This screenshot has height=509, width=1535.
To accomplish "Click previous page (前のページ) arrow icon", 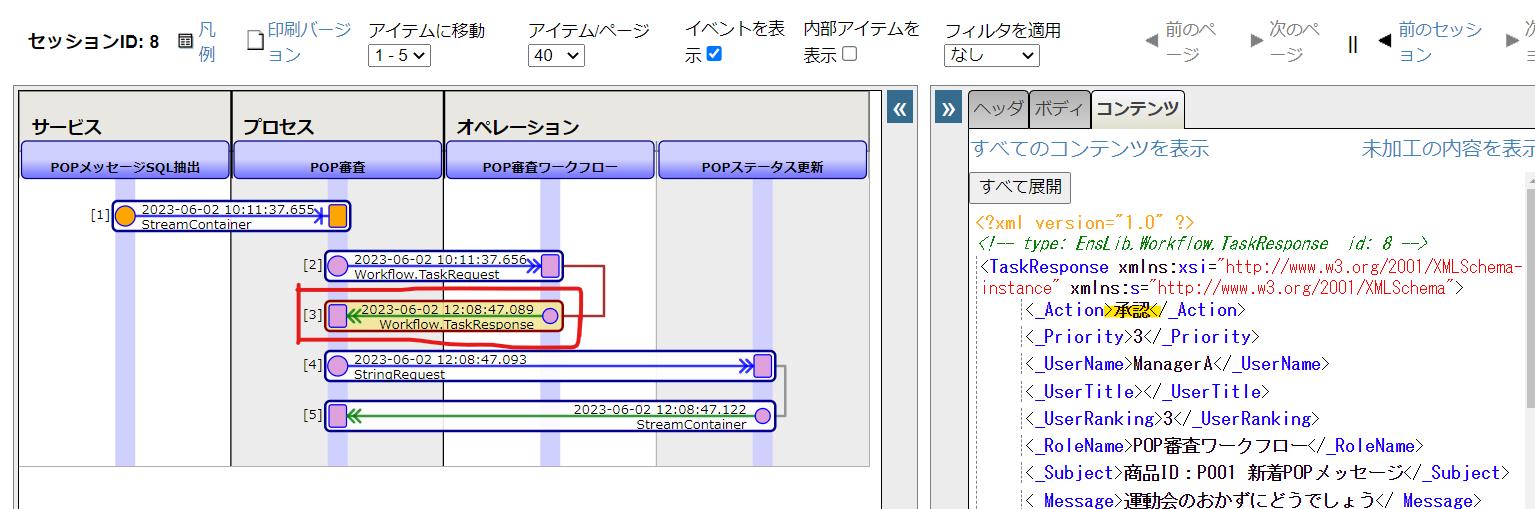I will 1151,42.
